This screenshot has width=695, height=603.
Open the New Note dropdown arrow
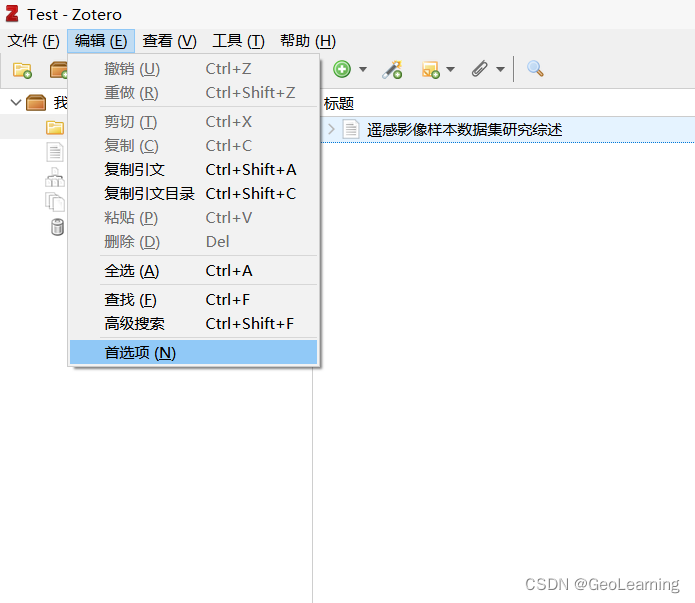coord(450,69)
